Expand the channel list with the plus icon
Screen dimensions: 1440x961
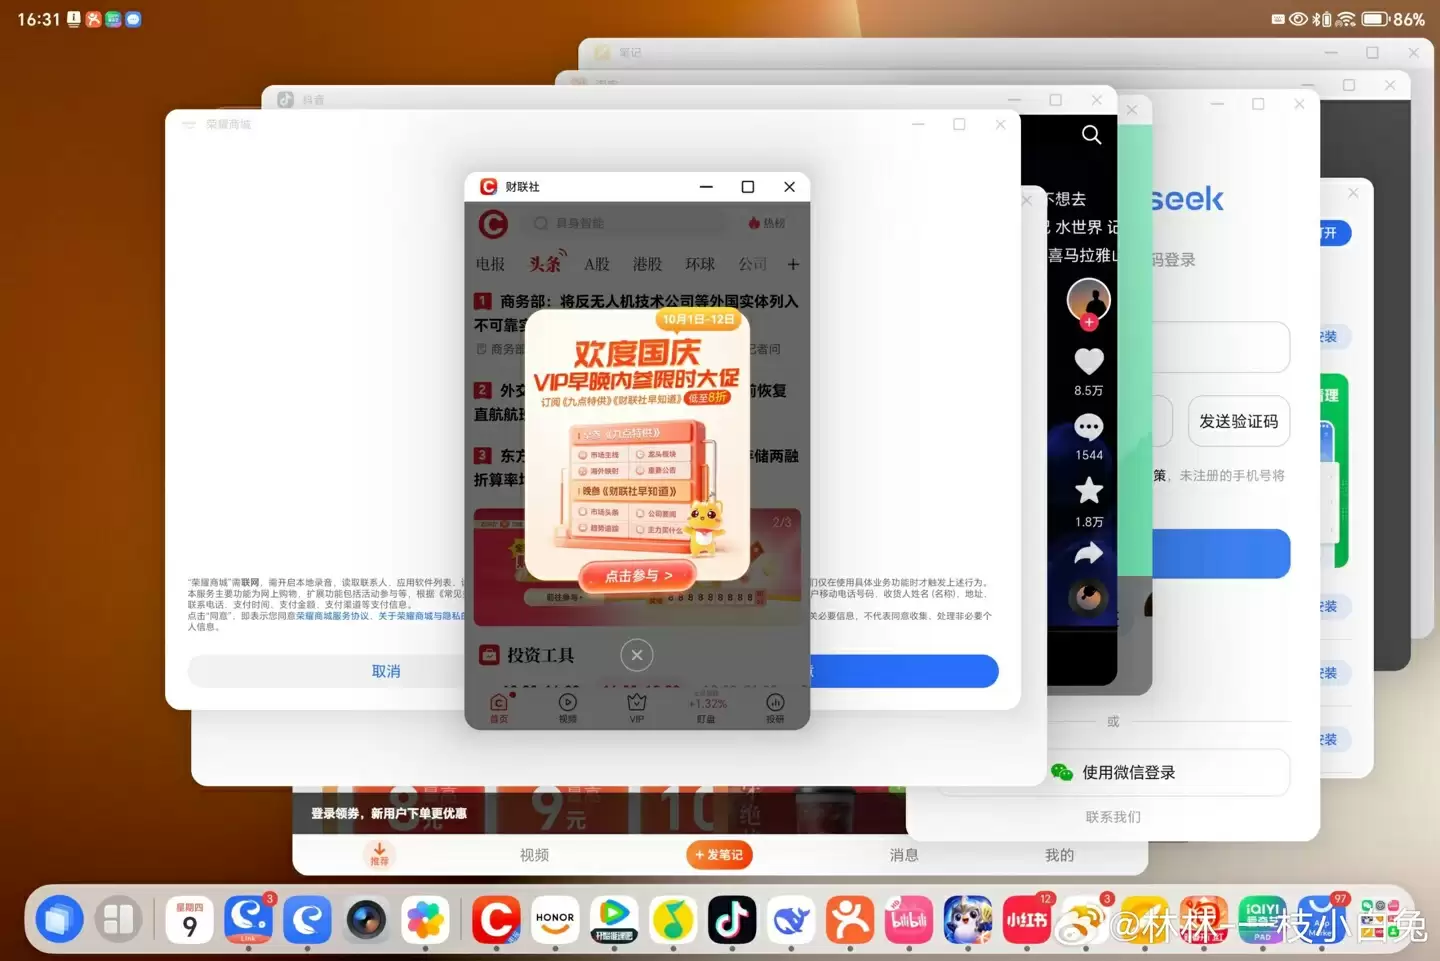coord(793,264)
